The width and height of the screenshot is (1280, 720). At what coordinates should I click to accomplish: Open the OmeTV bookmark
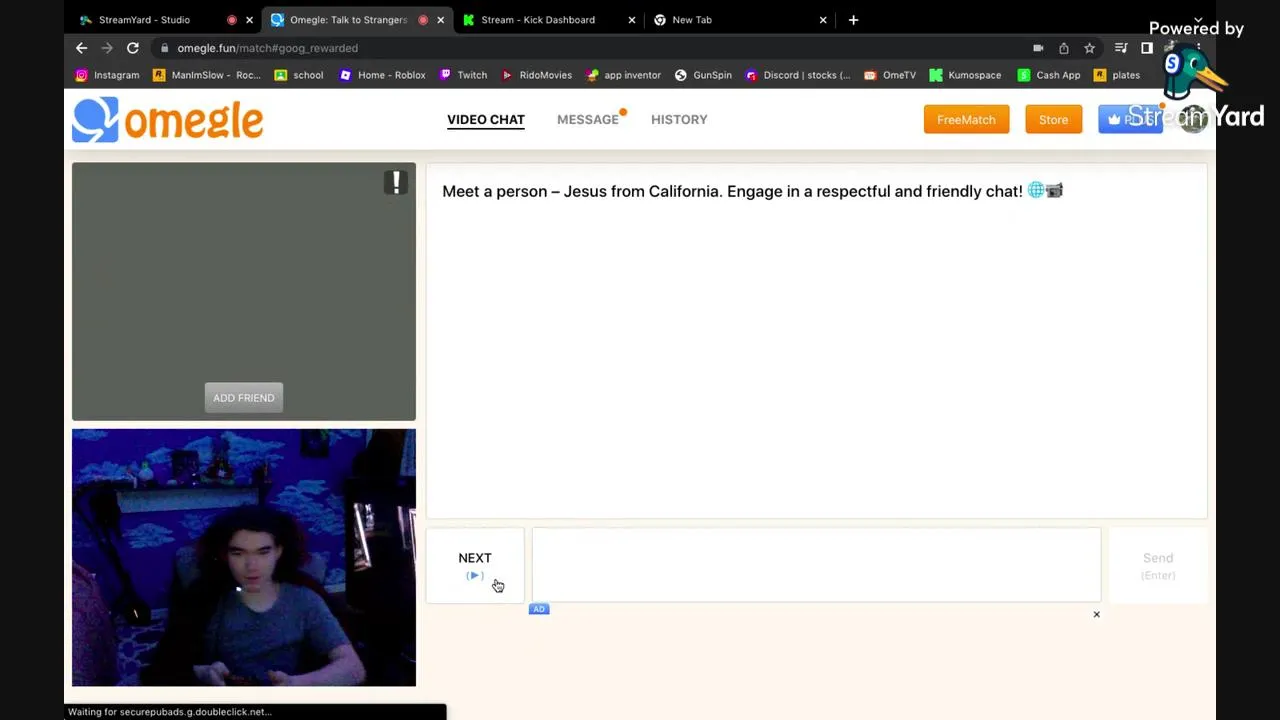pyautogui.click(x=890, y=75)
